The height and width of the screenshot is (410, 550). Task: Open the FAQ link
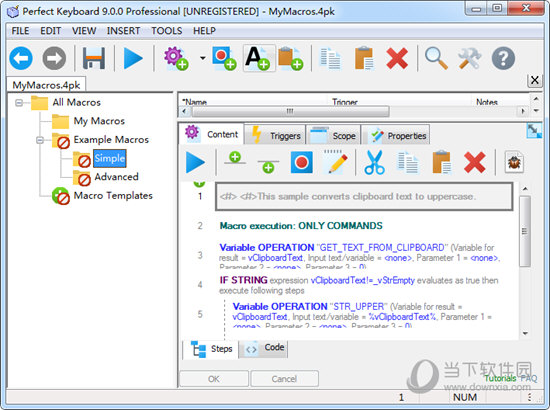tap(529, 378)
